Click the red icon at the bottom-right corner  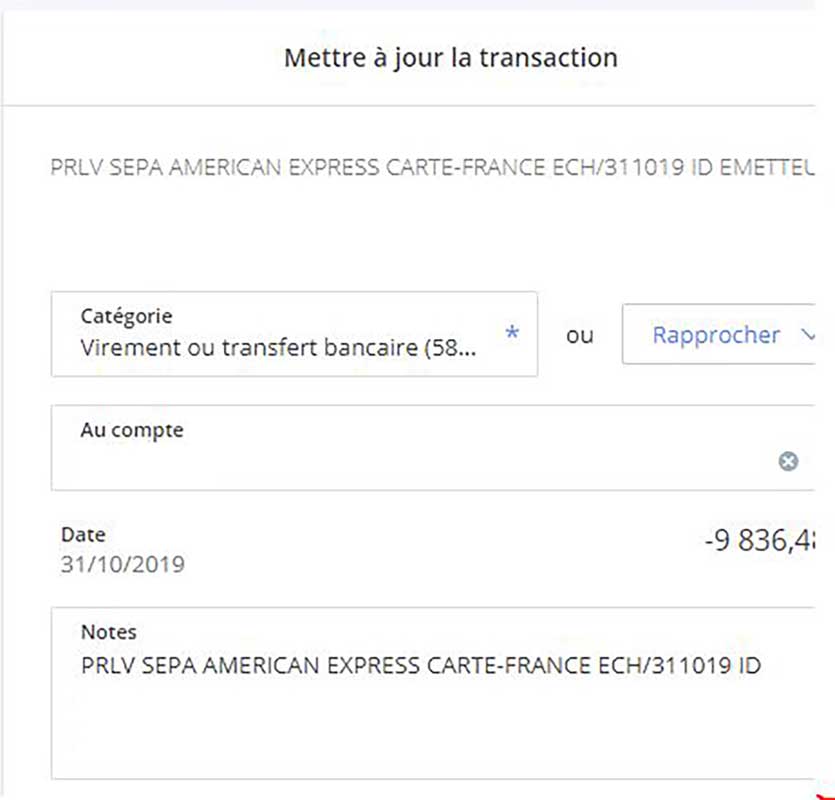coord(825,795)
